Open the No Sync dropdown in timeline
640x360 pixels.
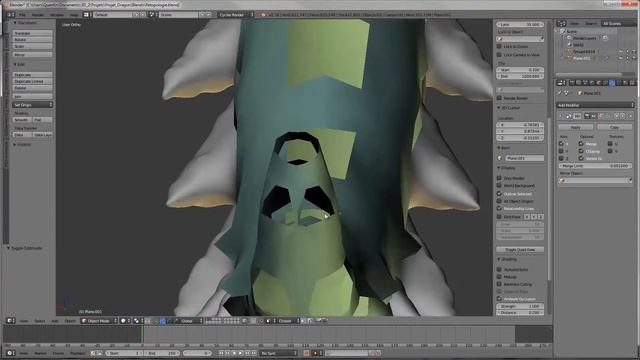pyautogui.click(x=279, y=353)
